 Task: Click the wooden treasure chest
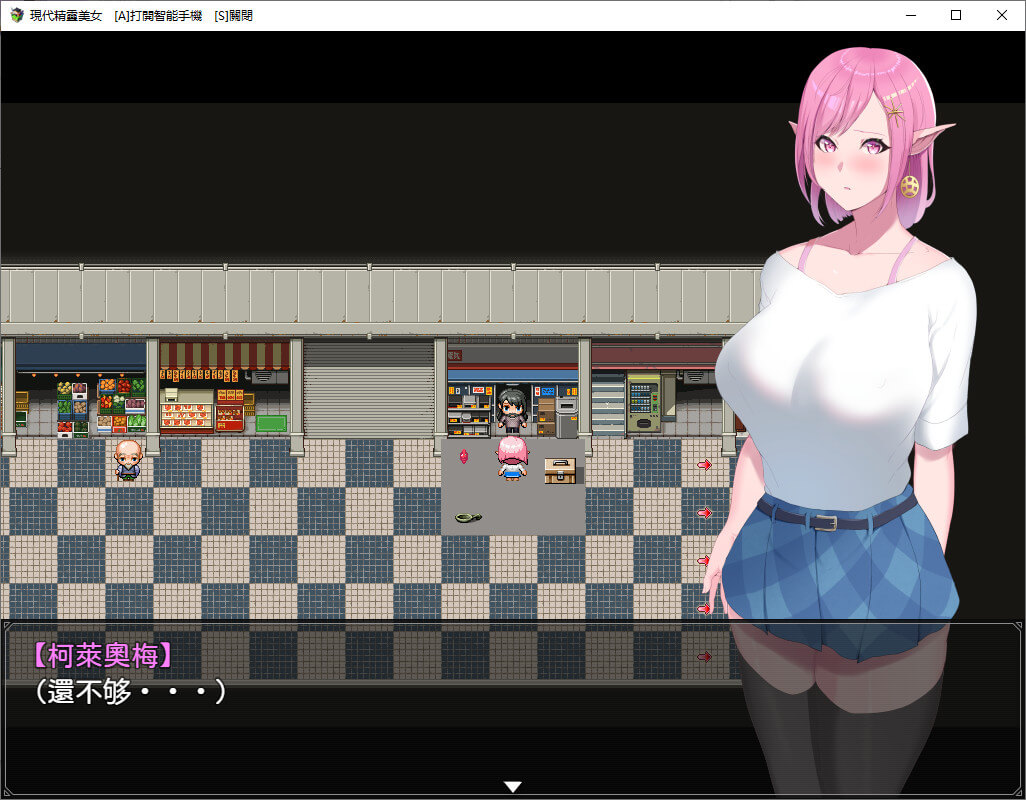[559, 470]
